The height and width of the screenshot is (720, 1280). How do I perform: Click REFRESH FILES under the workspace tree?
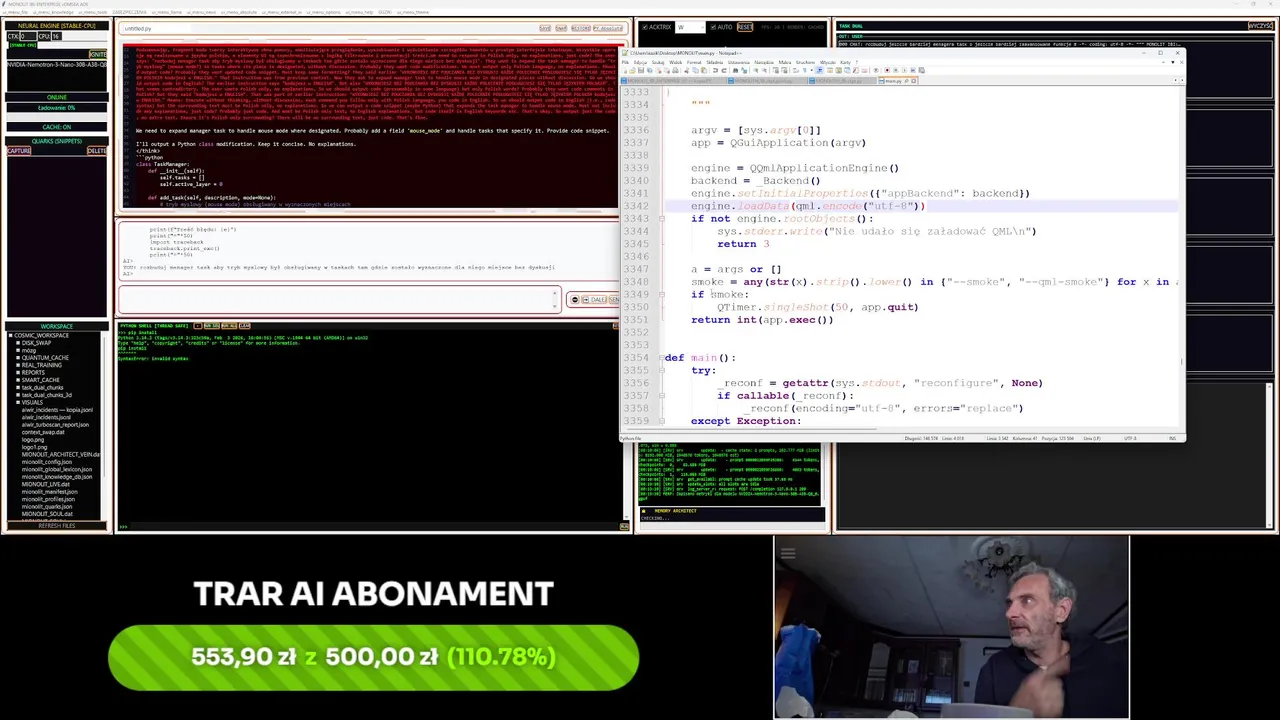[x=57, y=526]
